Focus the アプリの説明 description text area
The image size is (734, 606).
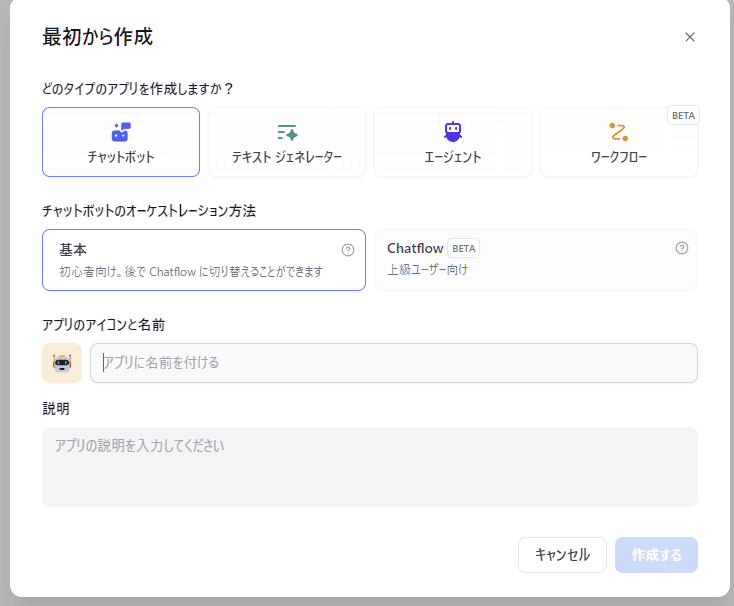[x=370, y=467]
